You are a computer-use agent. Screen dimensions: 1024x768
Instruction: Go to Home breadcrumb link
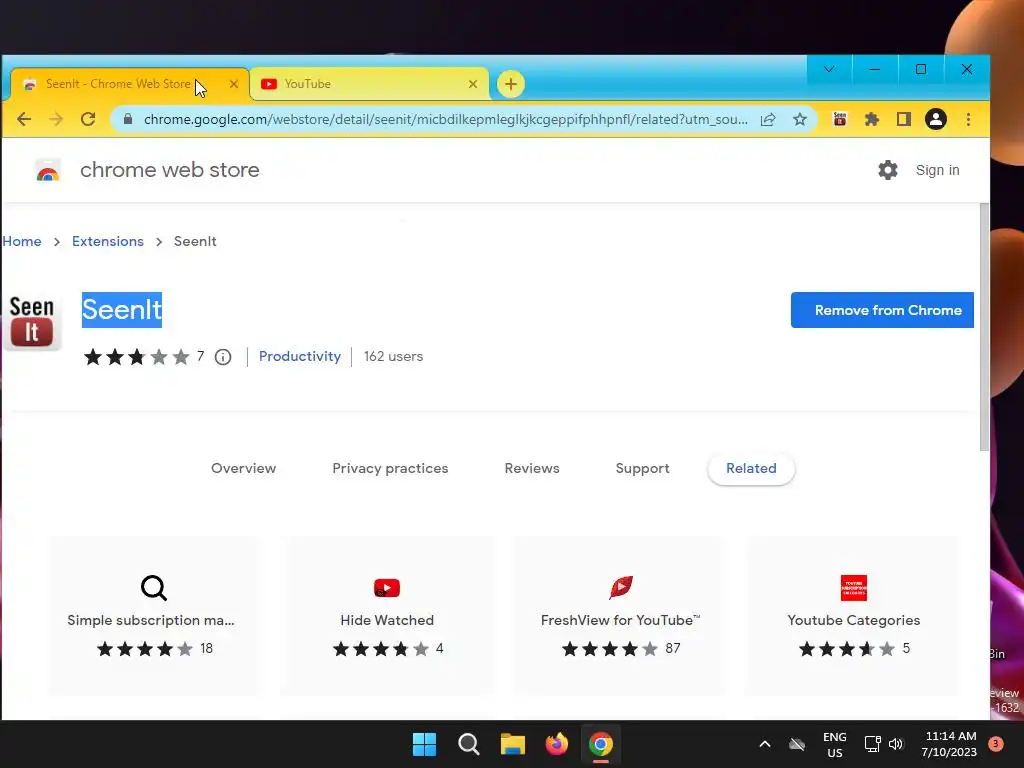(22, 242)
